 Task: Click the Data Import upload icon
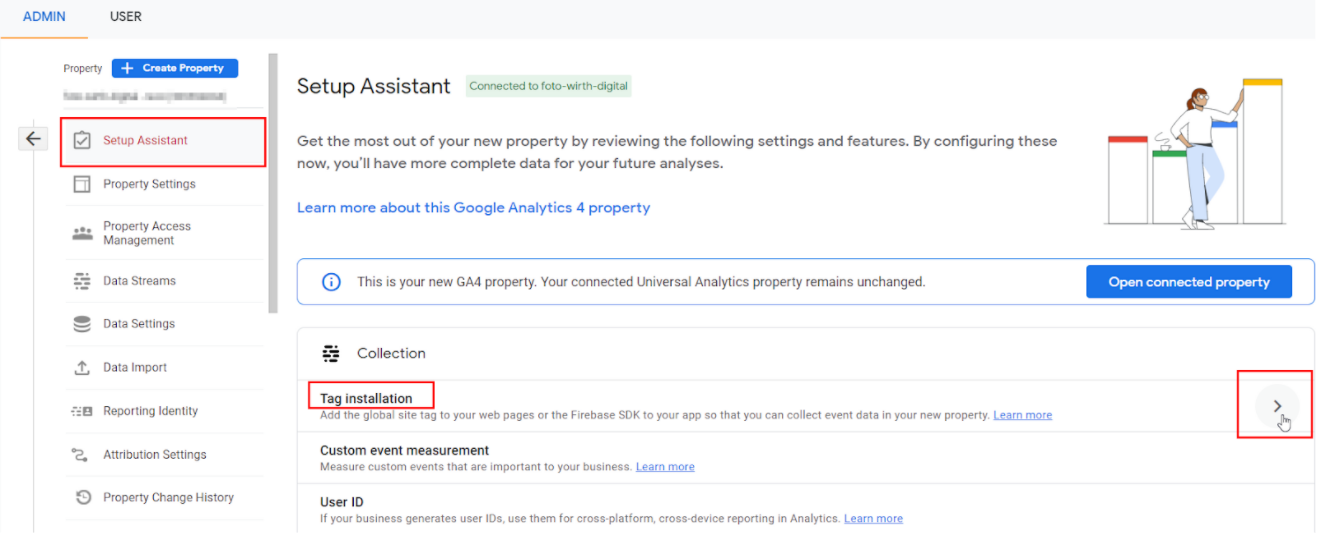(83, 367)
